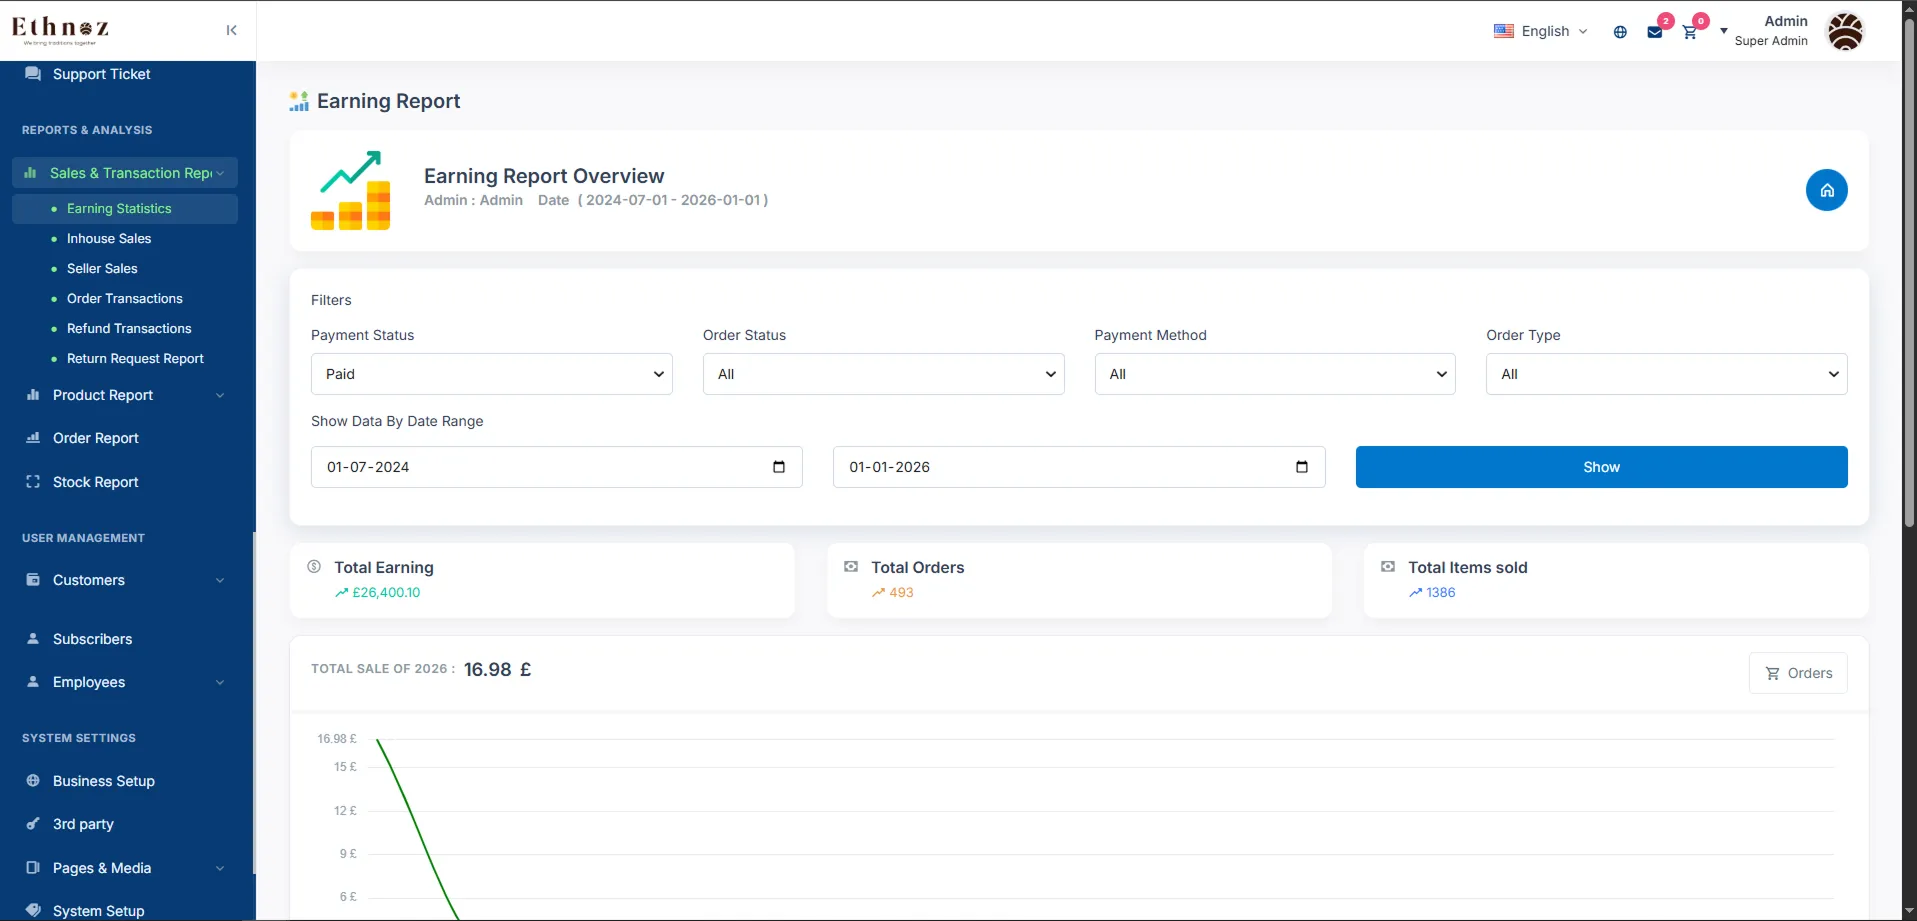
Task: Open the globe icon in the header
Action: [1620, 32]
